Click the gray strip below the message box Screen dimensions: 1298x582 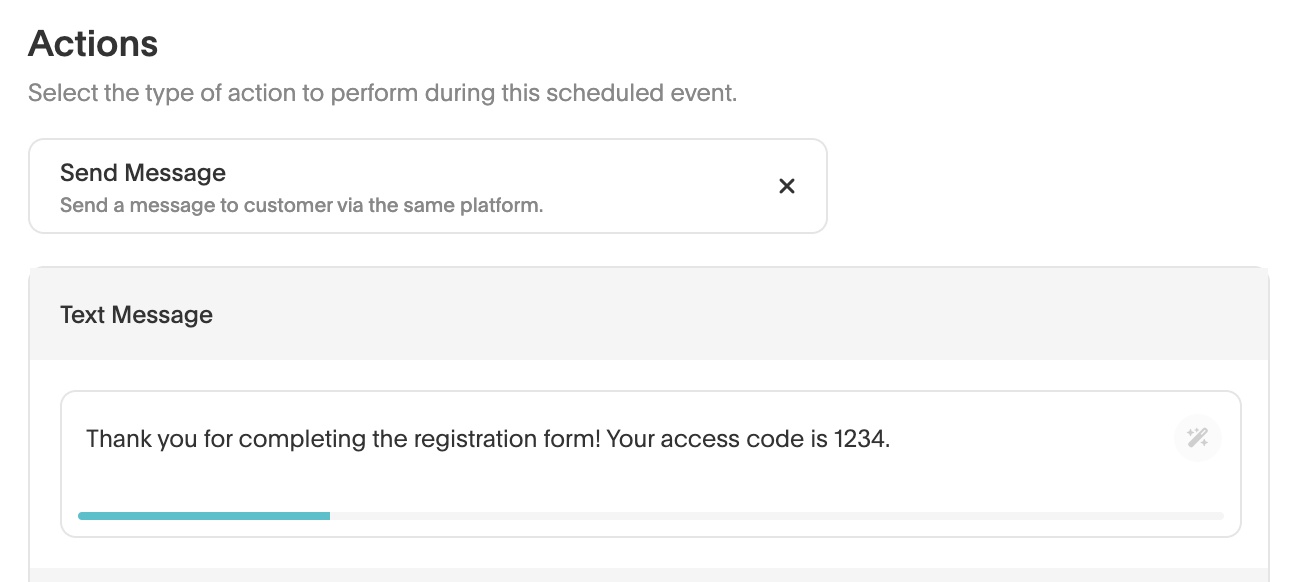(648, 575)
